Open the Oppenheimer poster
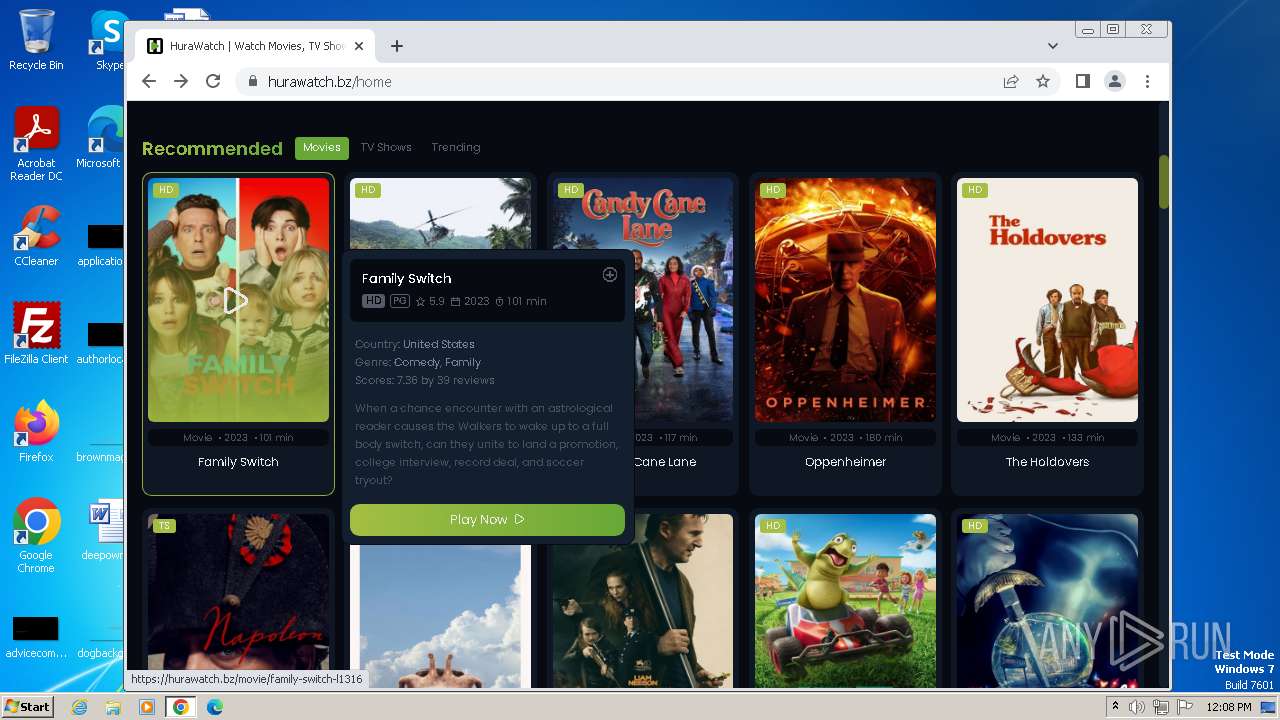1280x720 pixels. (x=845, y=300)
